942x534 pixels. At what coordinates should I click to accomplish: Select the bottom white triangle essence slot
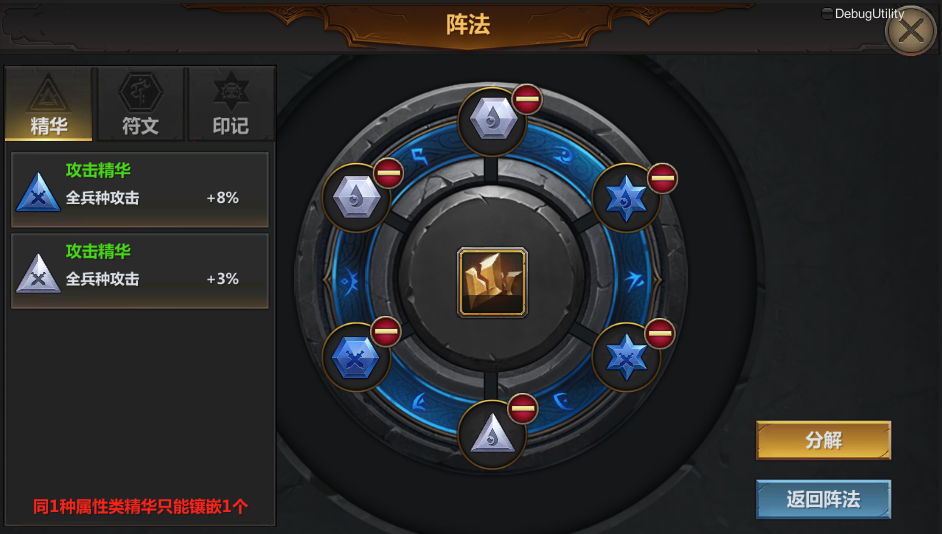pyautogui.click(x=492, y=434)
